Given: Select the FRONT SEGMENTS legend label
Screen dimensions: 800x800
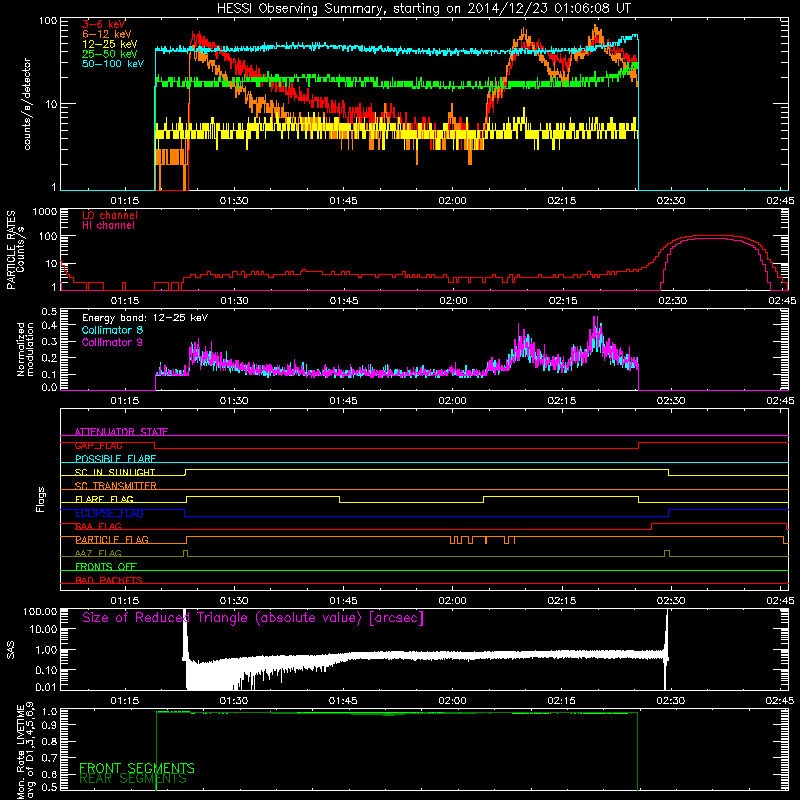Looking at the screenshot, I should click(x=137, y=768).
